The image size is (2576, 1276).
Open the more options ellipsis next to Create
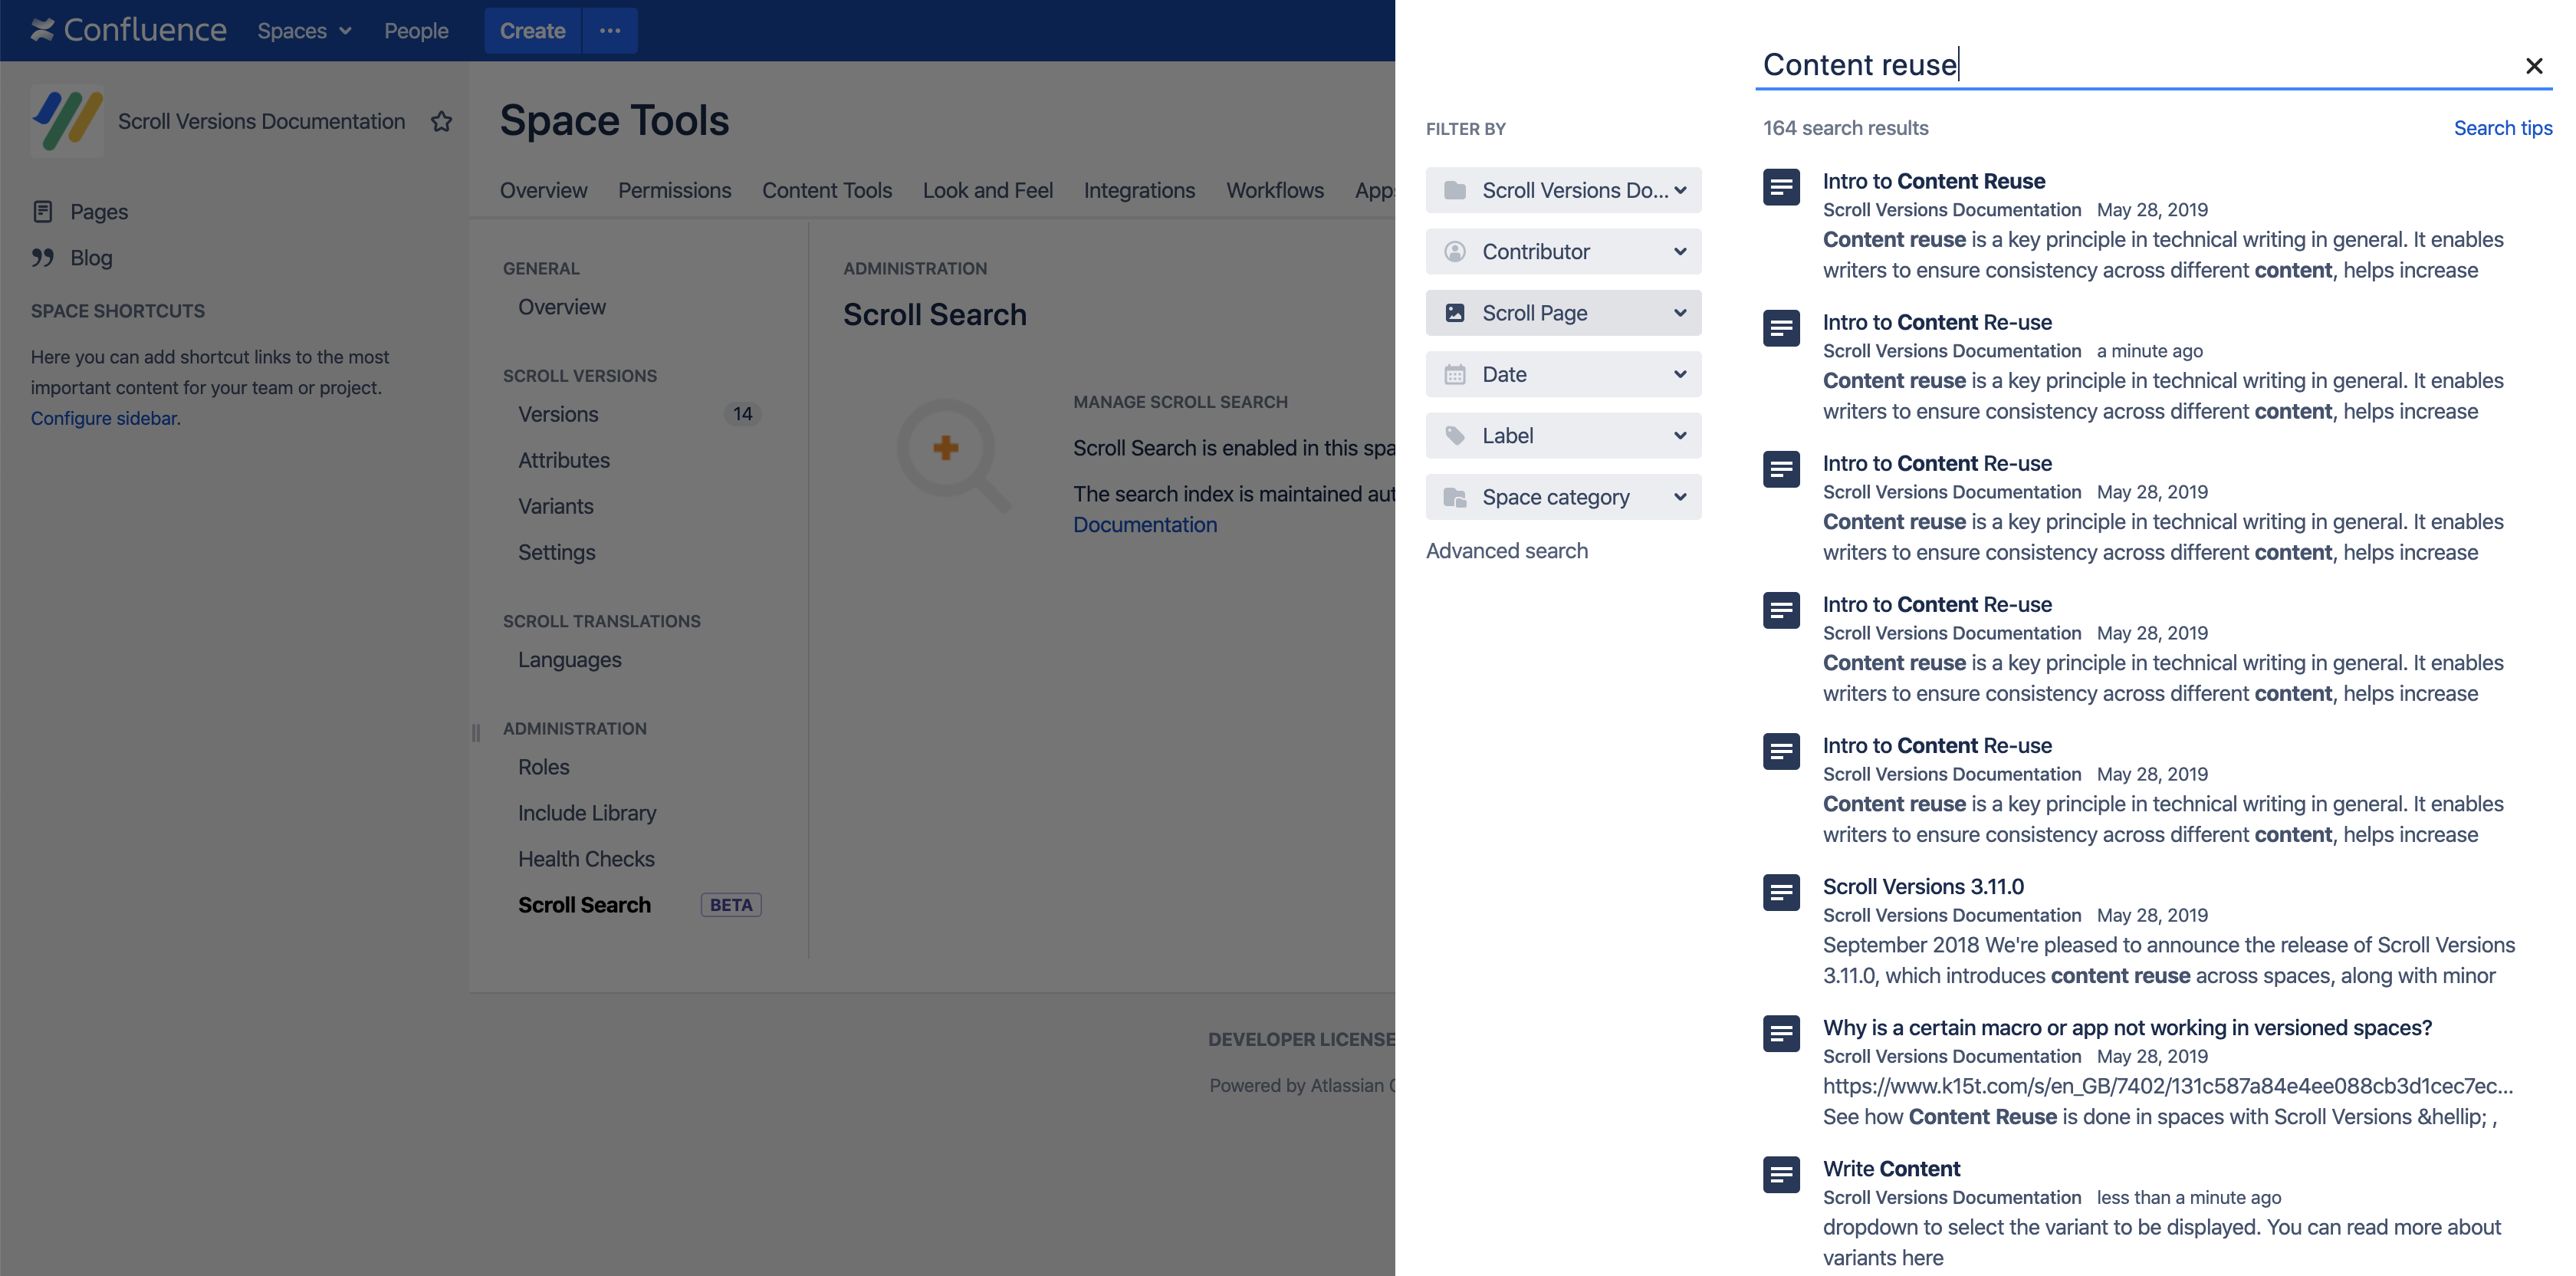pyautogui.click(x=610, y=31)
